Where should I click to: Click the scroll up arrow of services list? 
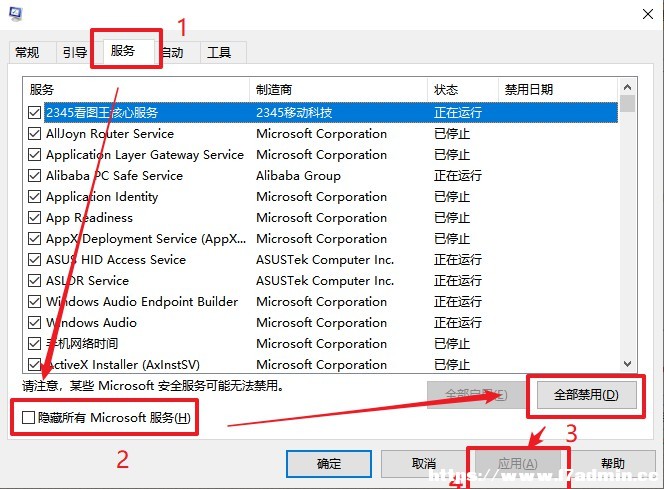coord(628,87)
